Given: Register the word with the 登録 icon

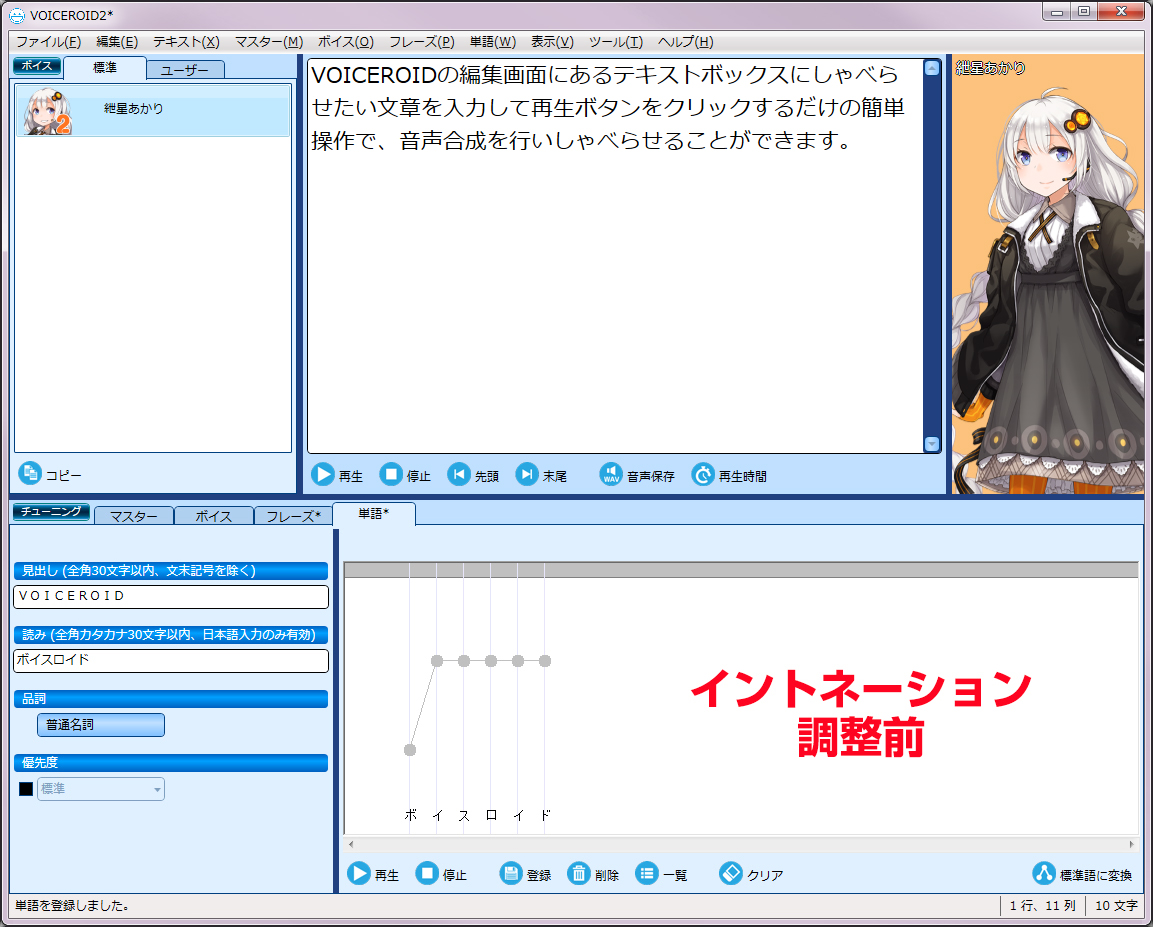Looking at the screenshot, I should tap(510, 873).
